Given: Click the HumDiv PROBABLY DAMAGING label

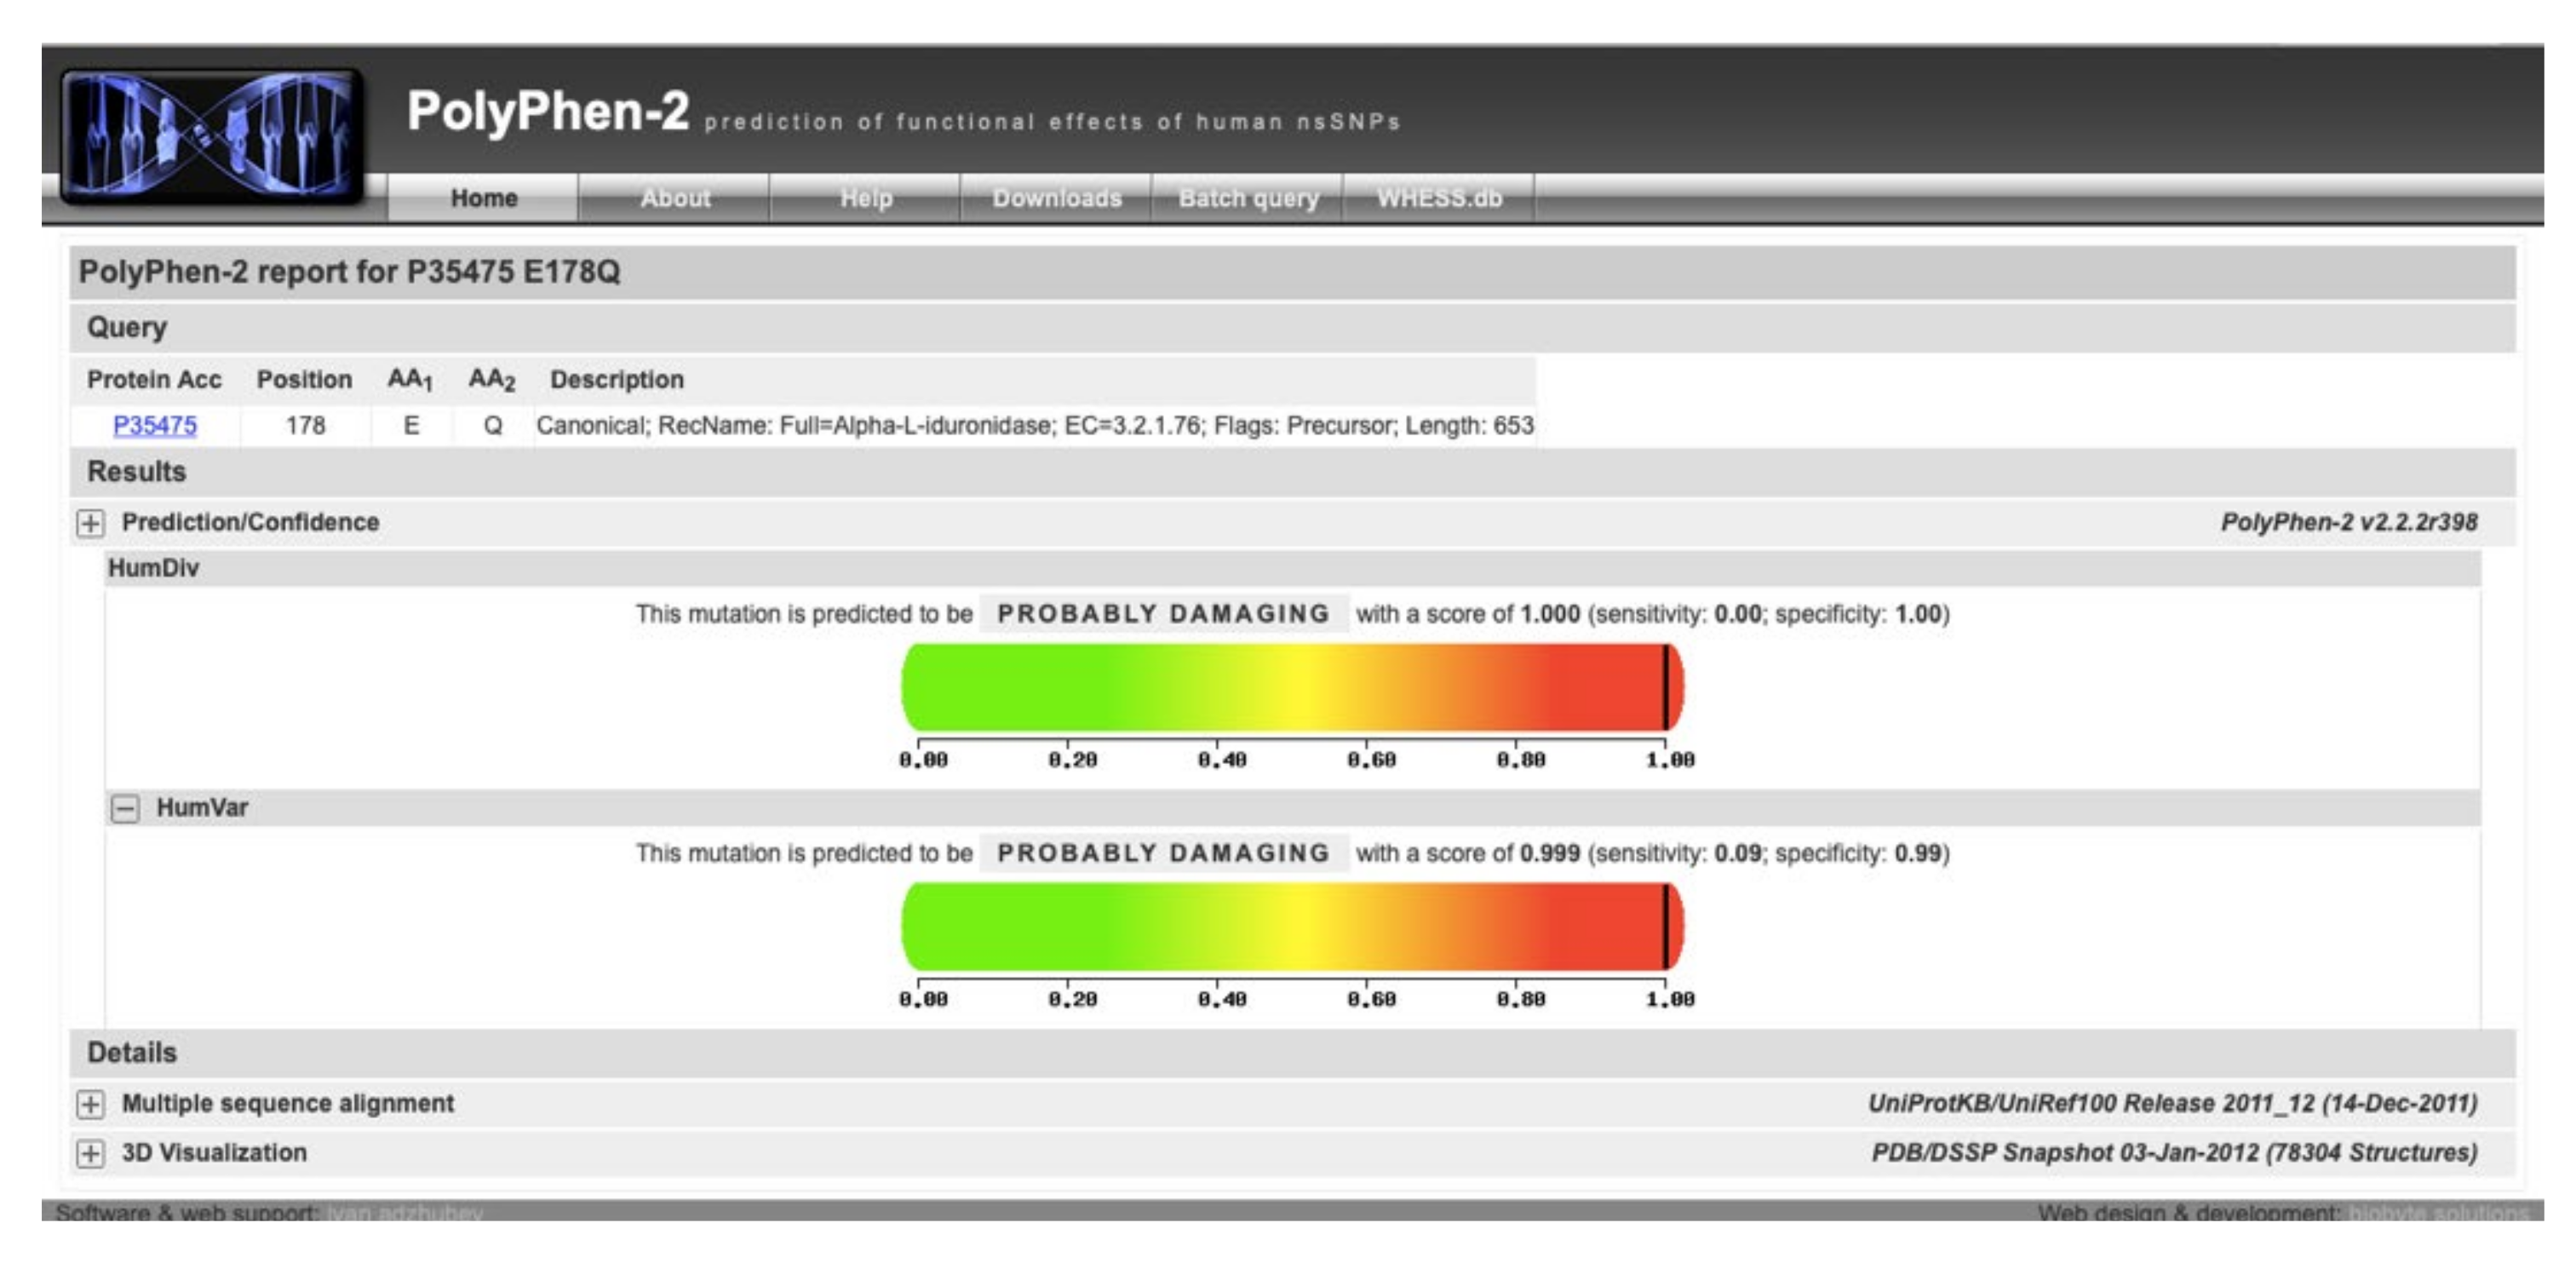Looking at the screenshot, I should coord(1163,614).
